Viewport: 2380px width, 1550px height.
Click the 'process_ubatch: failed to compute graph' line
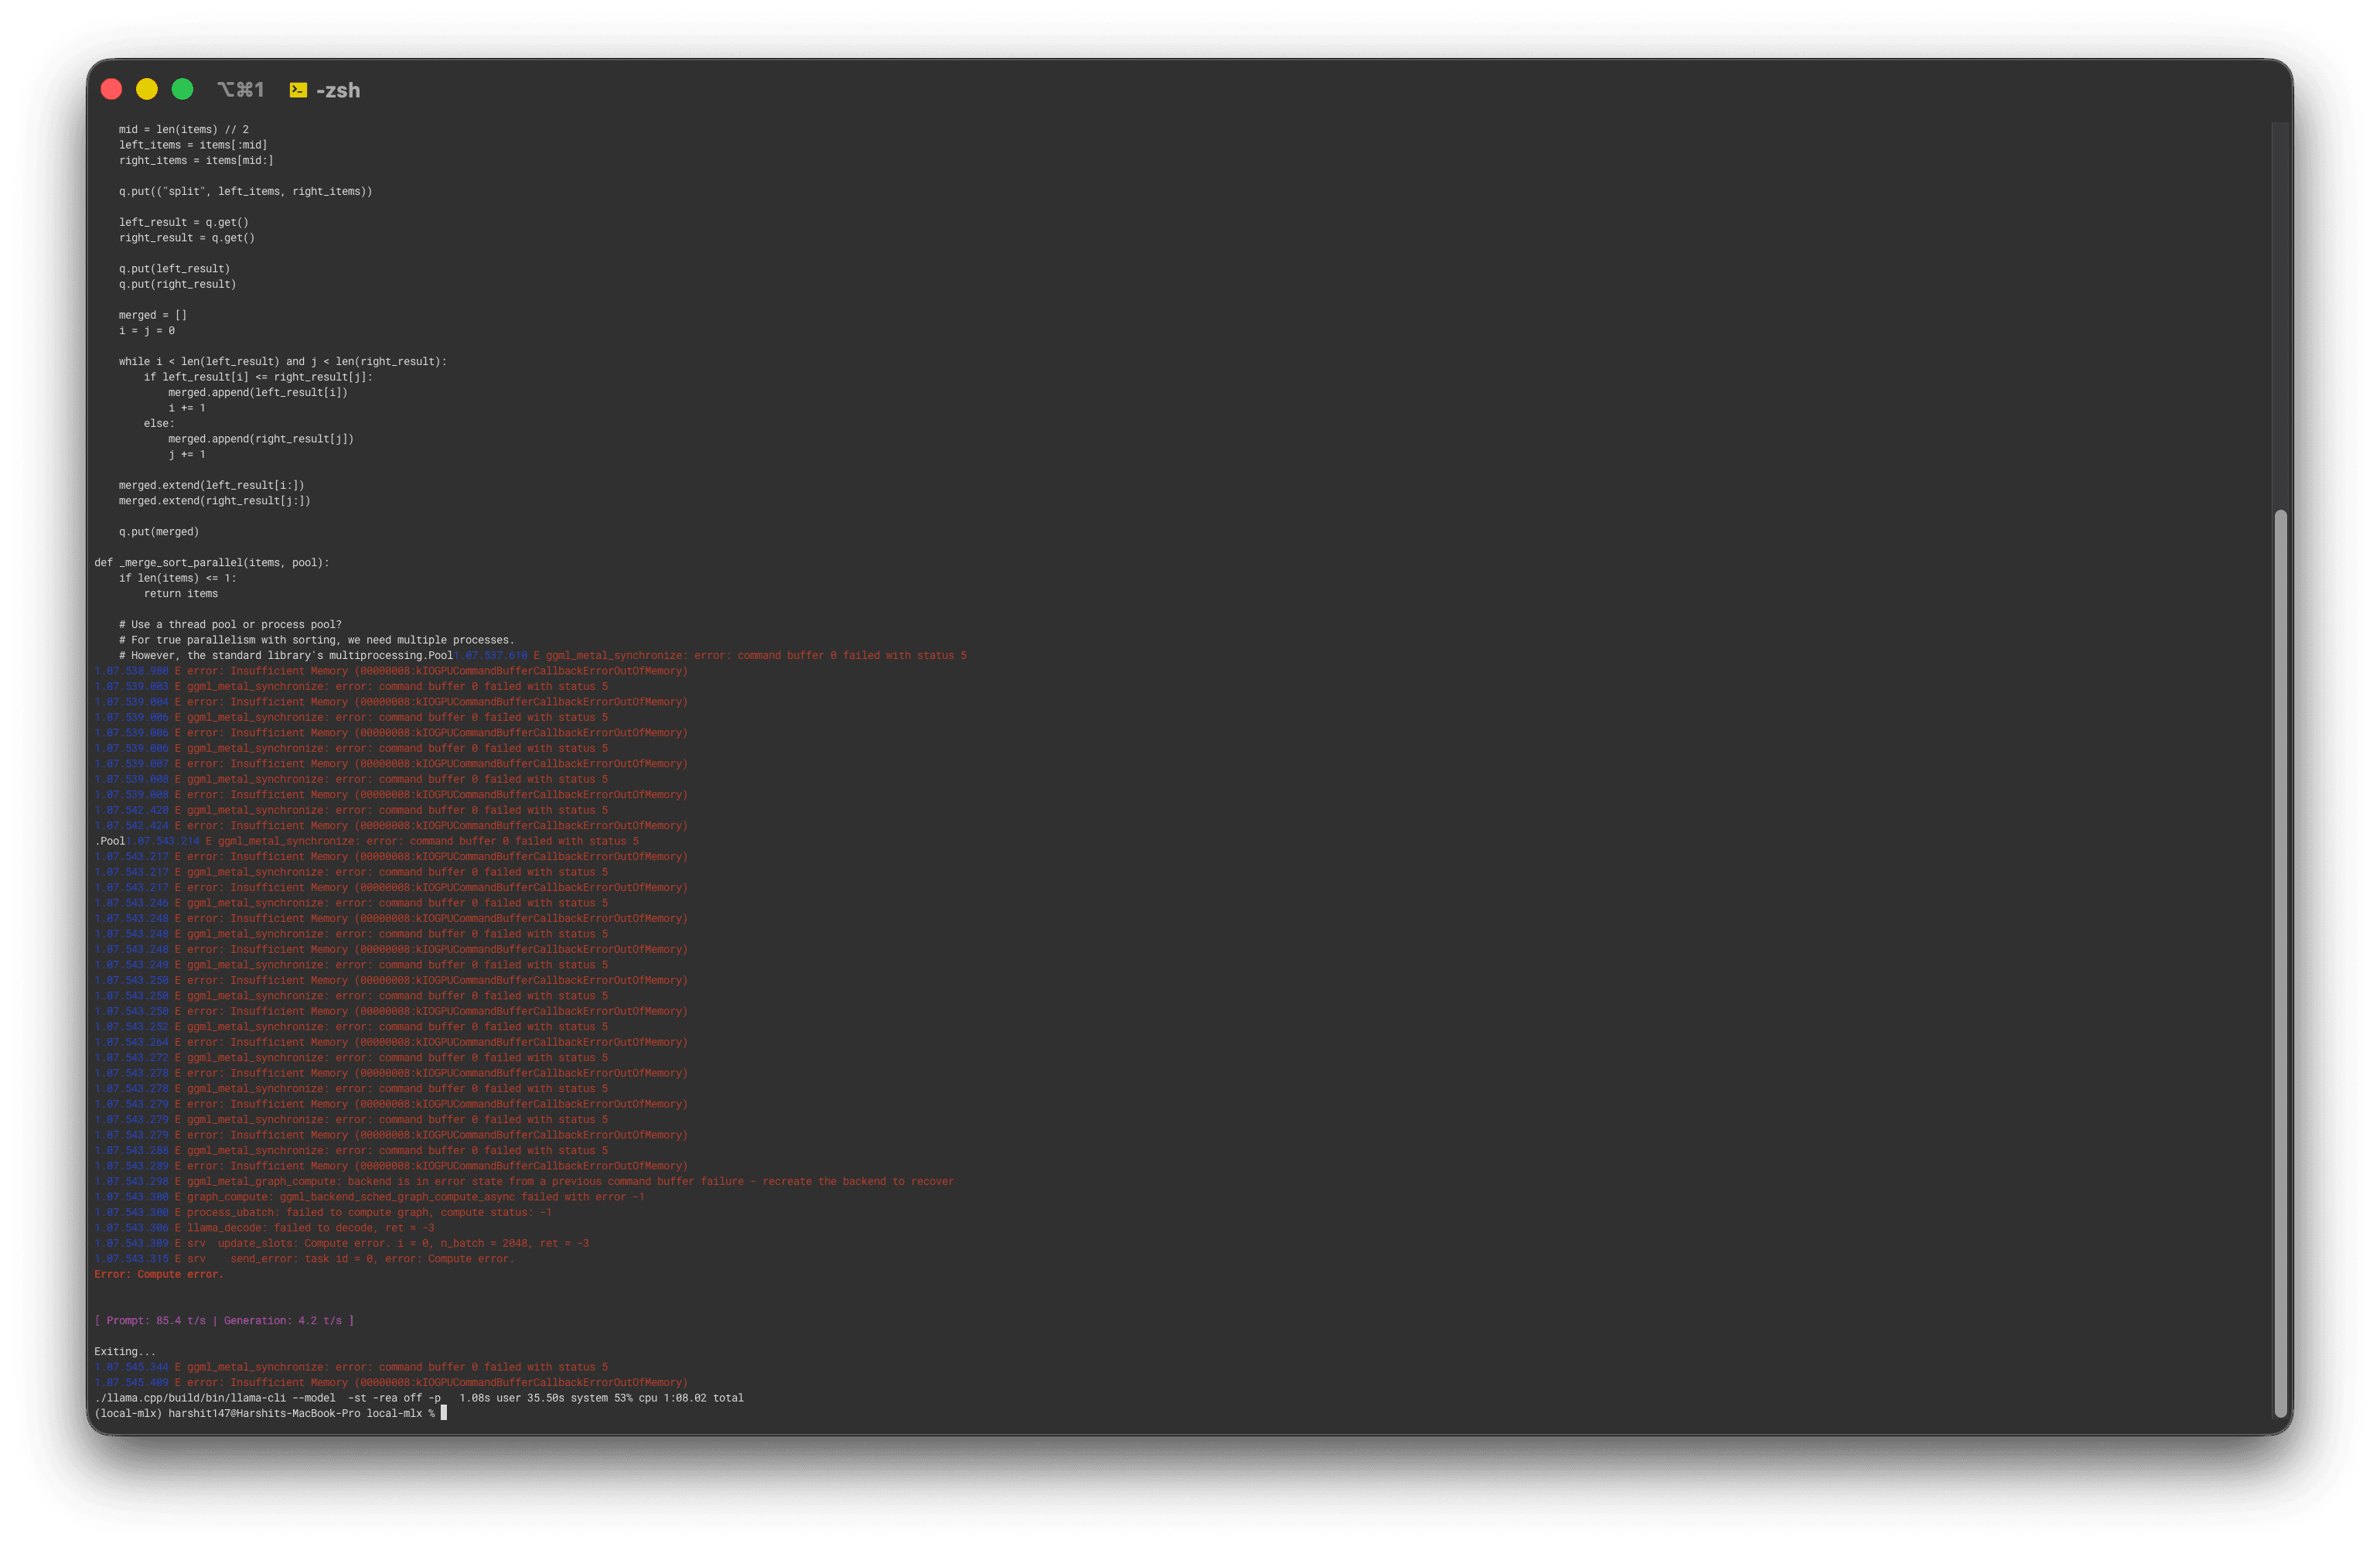point(323,1213)
